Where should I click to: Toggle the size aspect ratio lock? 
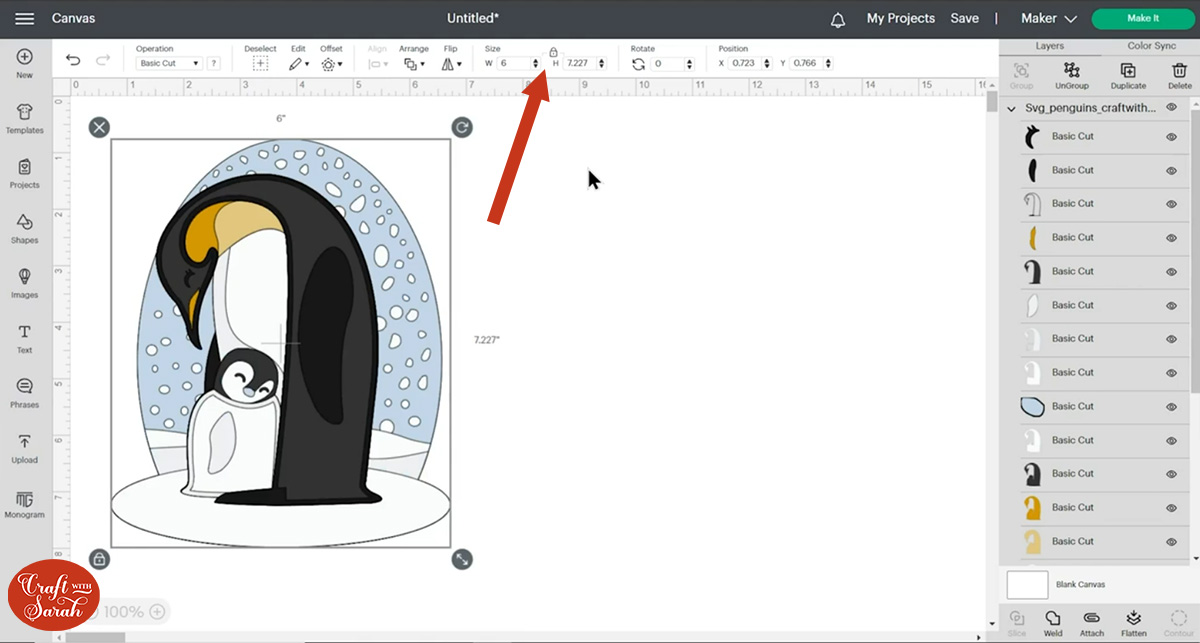click(x=553, y=51)
